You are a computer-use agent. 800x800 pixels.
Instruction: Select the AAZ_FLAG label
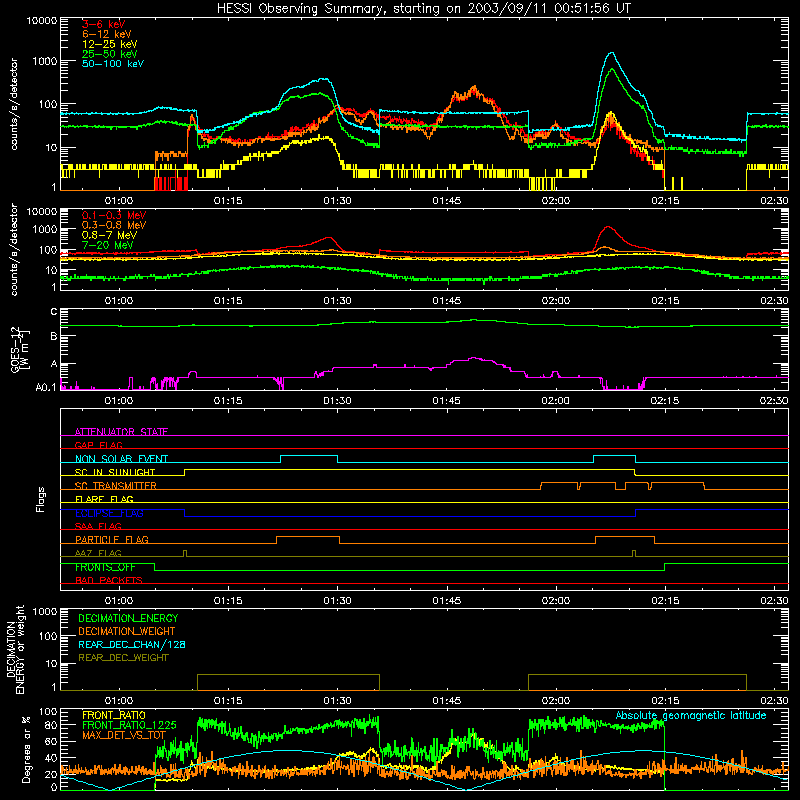coord(98,553)
